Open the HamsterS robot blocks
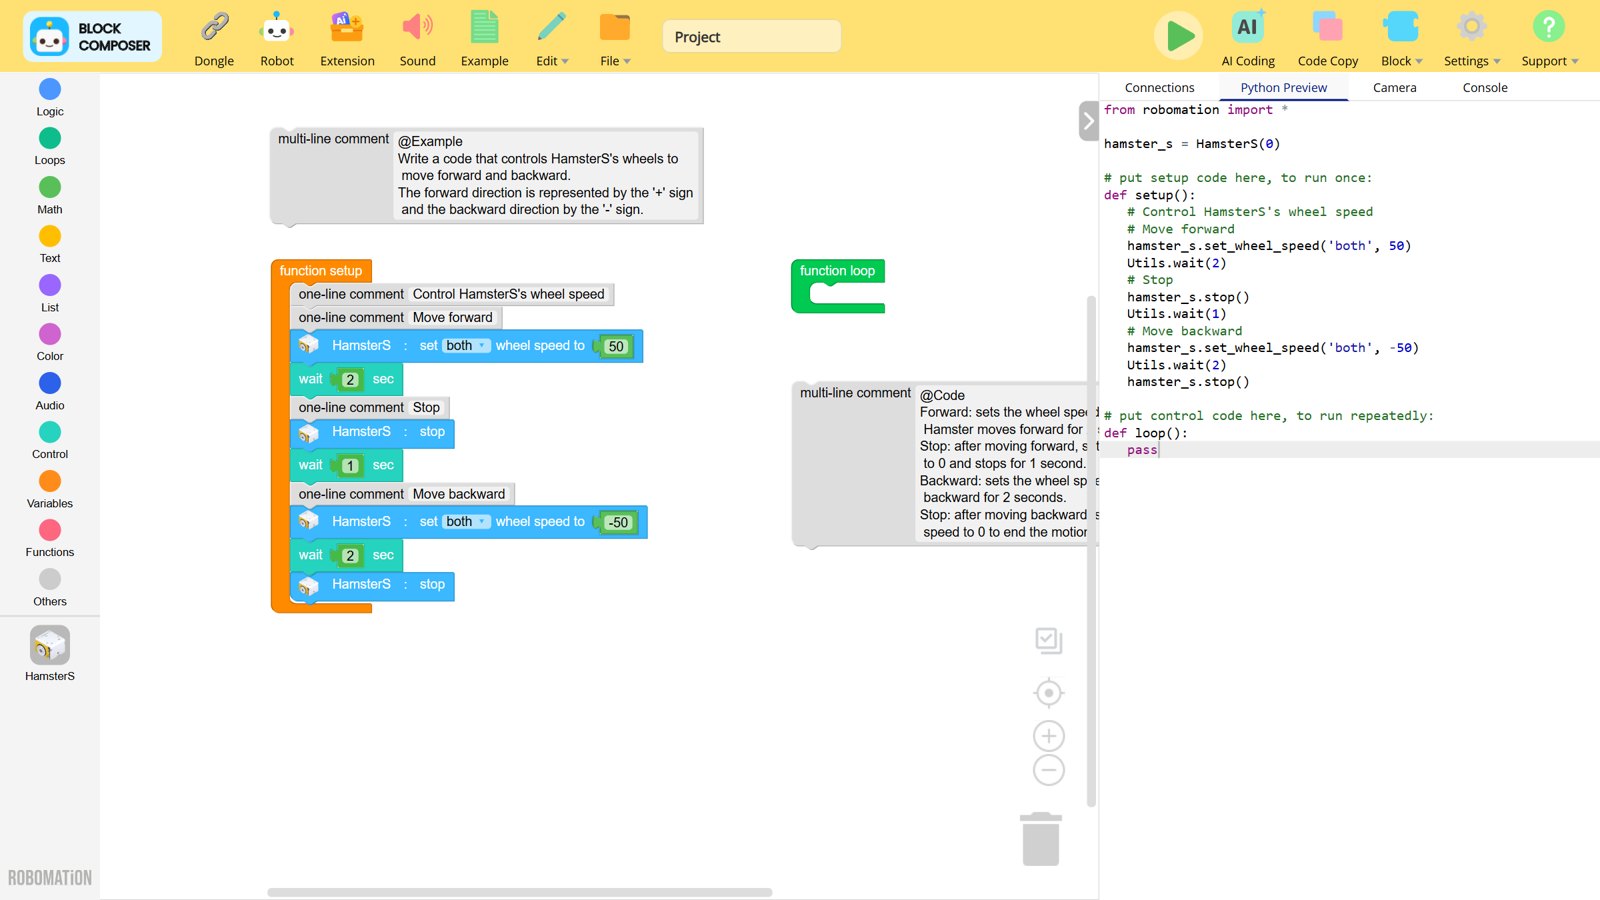This screenshot has width=1600, height=900. pos(50,654)
